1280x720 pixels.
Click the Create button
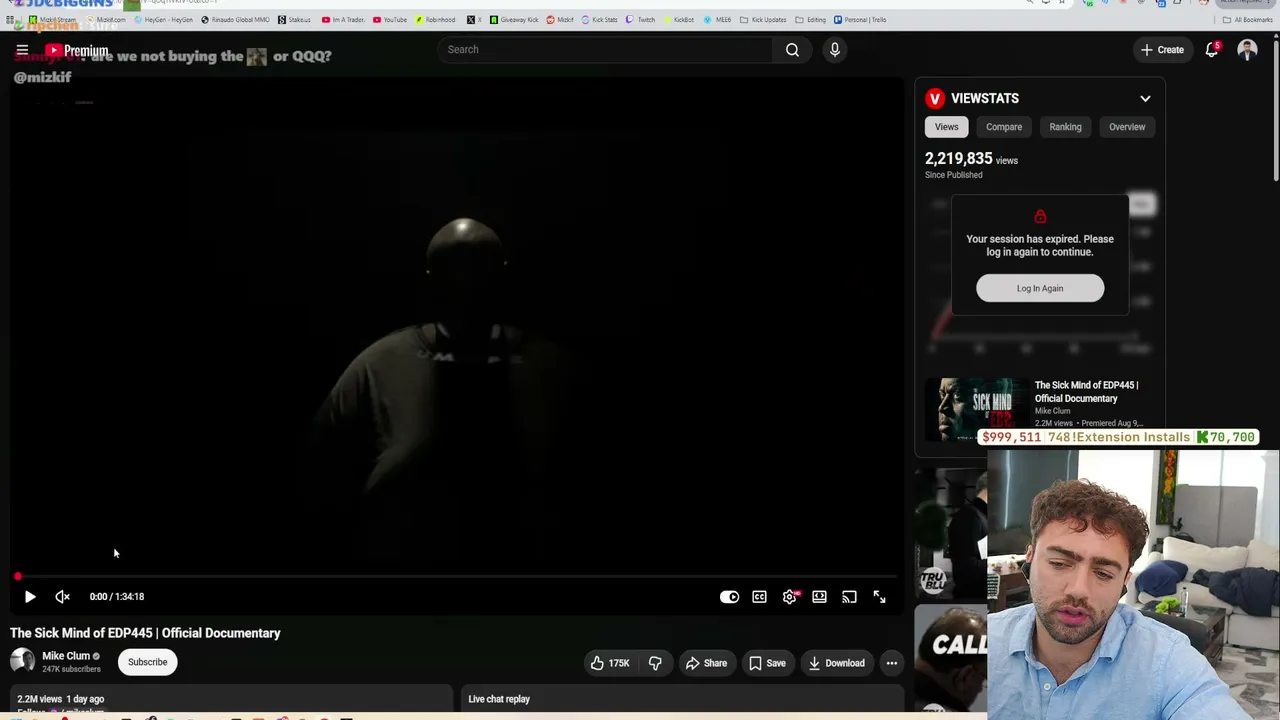click(x=1163, y=50)
